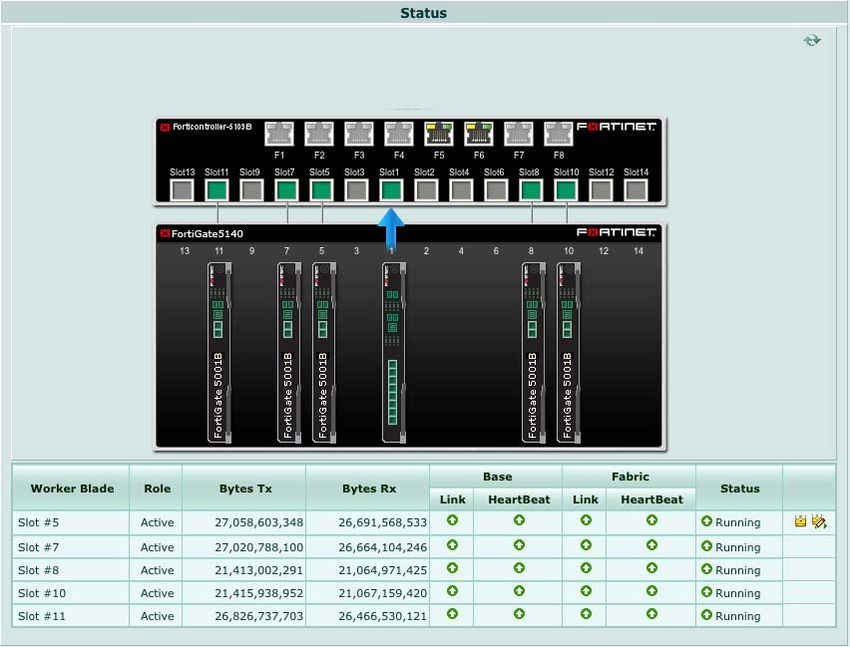Screen dimensions: 850x647
Task: Click the Base HeartBeat icon for Slot #7
Action: (519, 545)
